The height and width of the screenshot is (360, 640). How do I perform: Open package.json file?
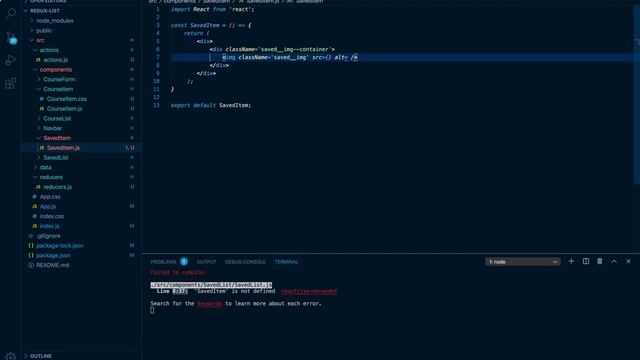point(53,256)
